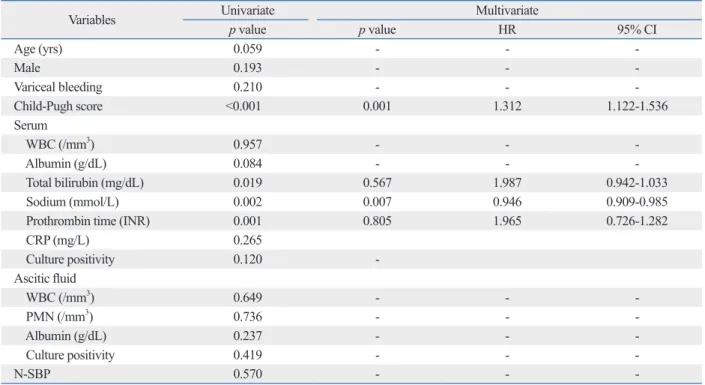
Task: Click the 0.084 serum albumin value
Action: (247, 164)
